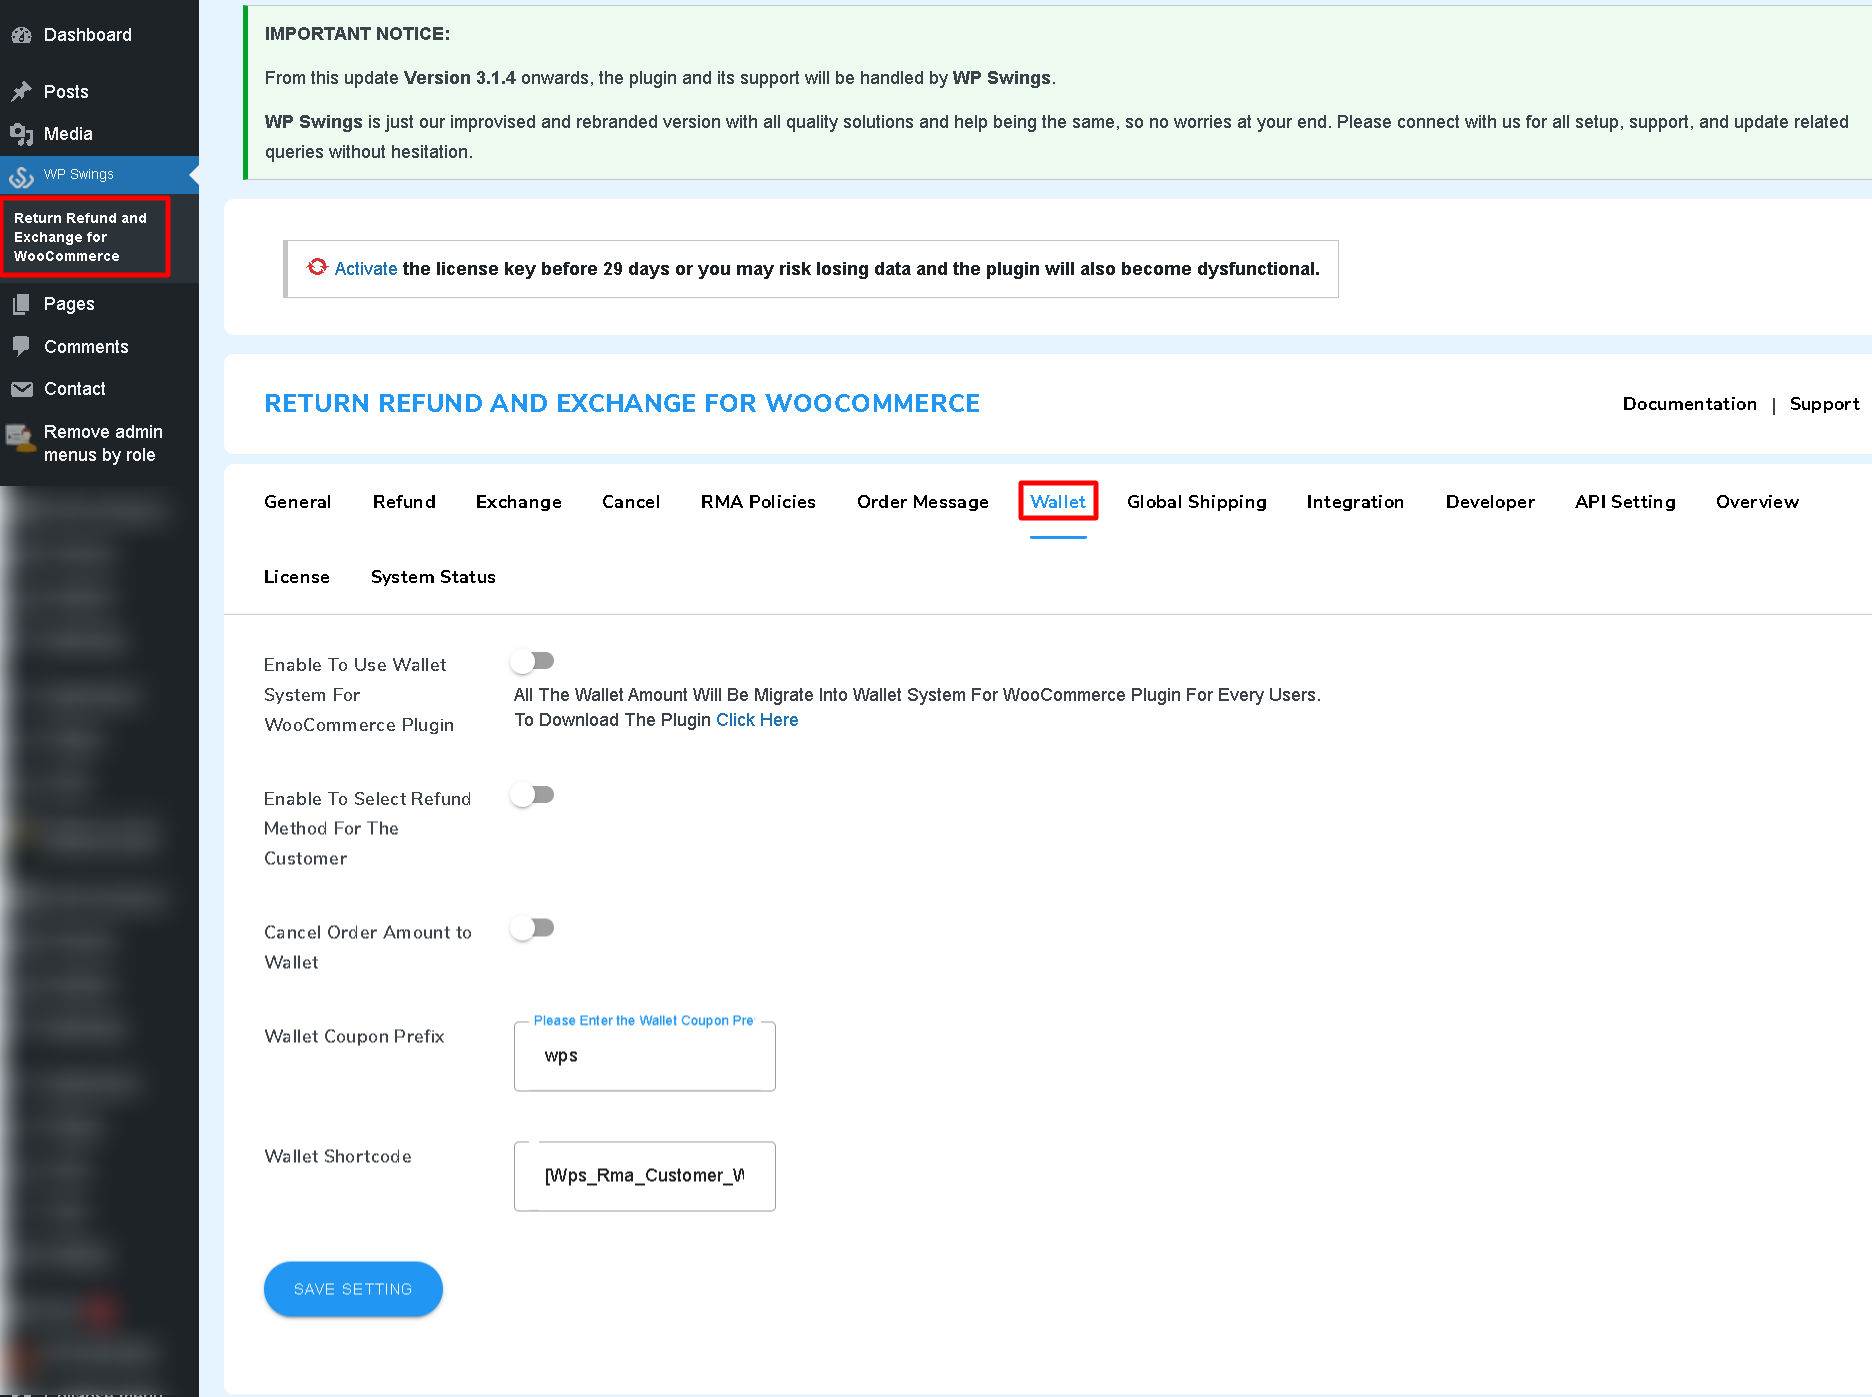Click the Comments bubble icon
1872x1397 pixels.
point(21,346)
